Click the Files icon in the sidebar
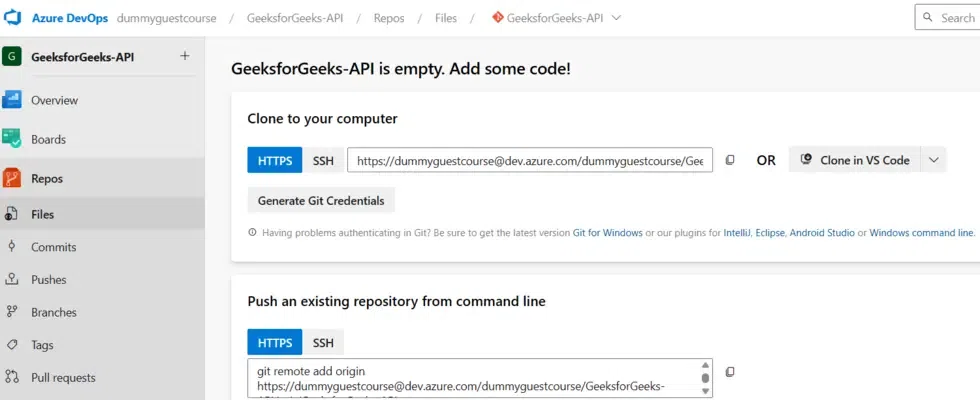 (x=11, y=214)
